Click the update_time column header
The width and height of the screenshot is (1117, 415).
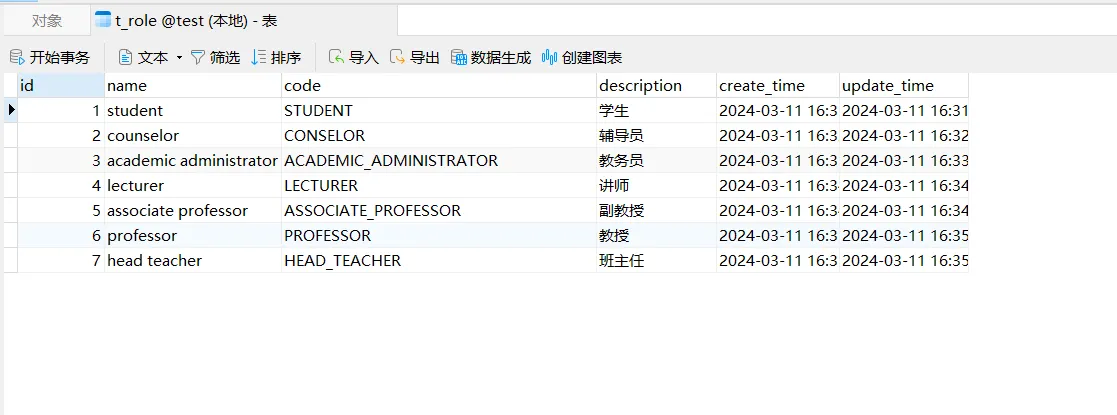pyautogui.click(x=903, y=86)
